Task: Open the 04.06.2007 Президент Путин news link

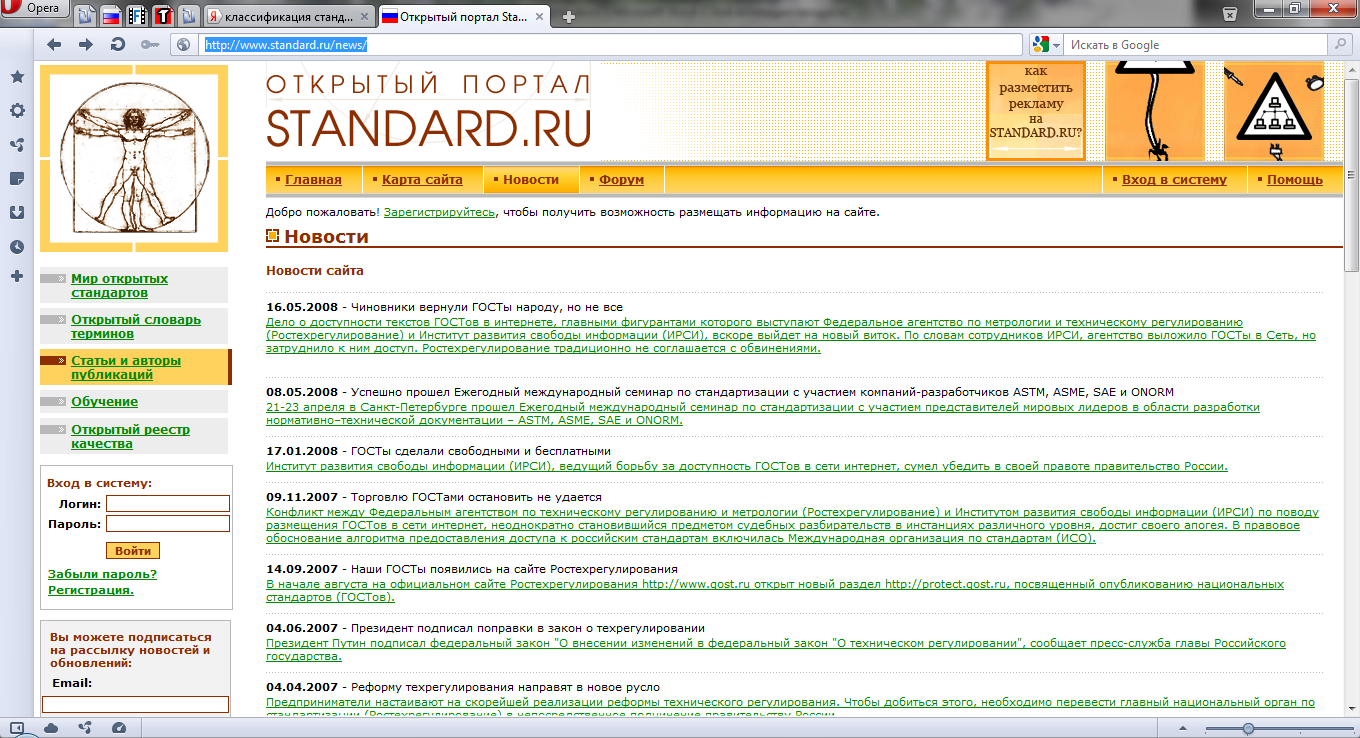Action: (x=776, y=650)
